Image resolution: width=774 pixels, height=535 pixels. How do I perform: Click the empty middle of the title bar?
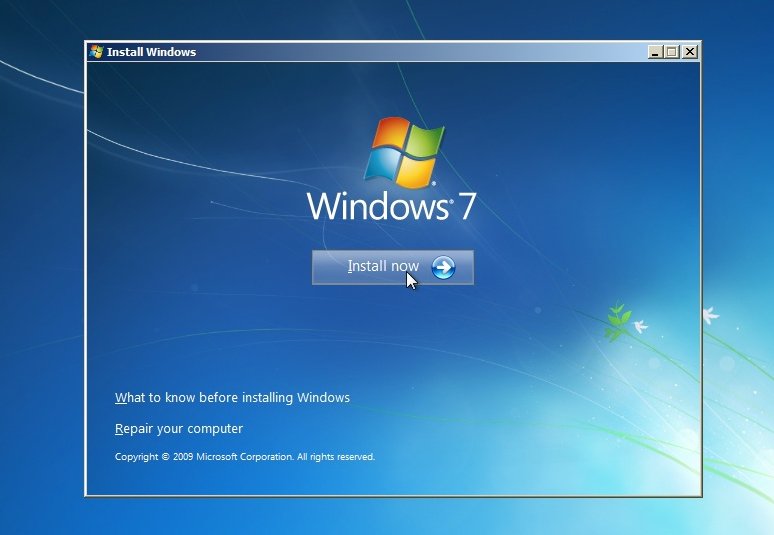[420, 52]
